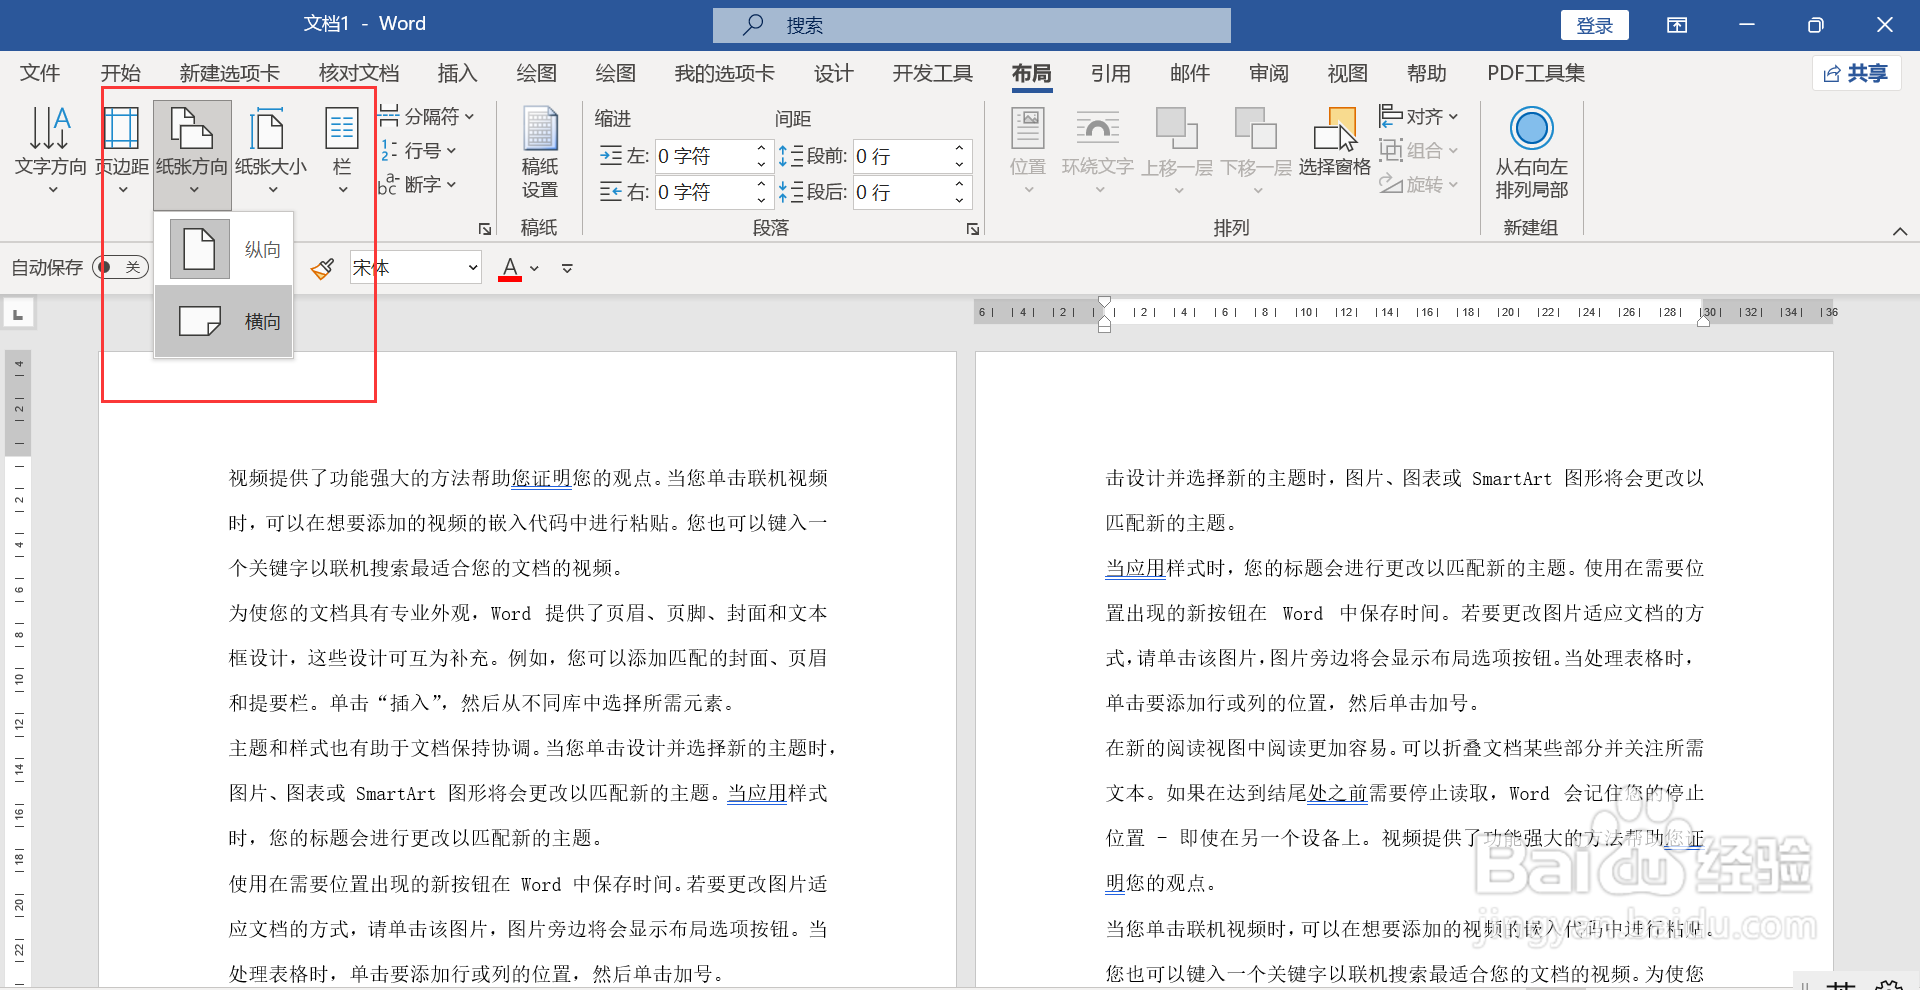Switch to the 视图 view tab
Viewport: 1920px width, 990px height.
click(x=1347, y=73)
